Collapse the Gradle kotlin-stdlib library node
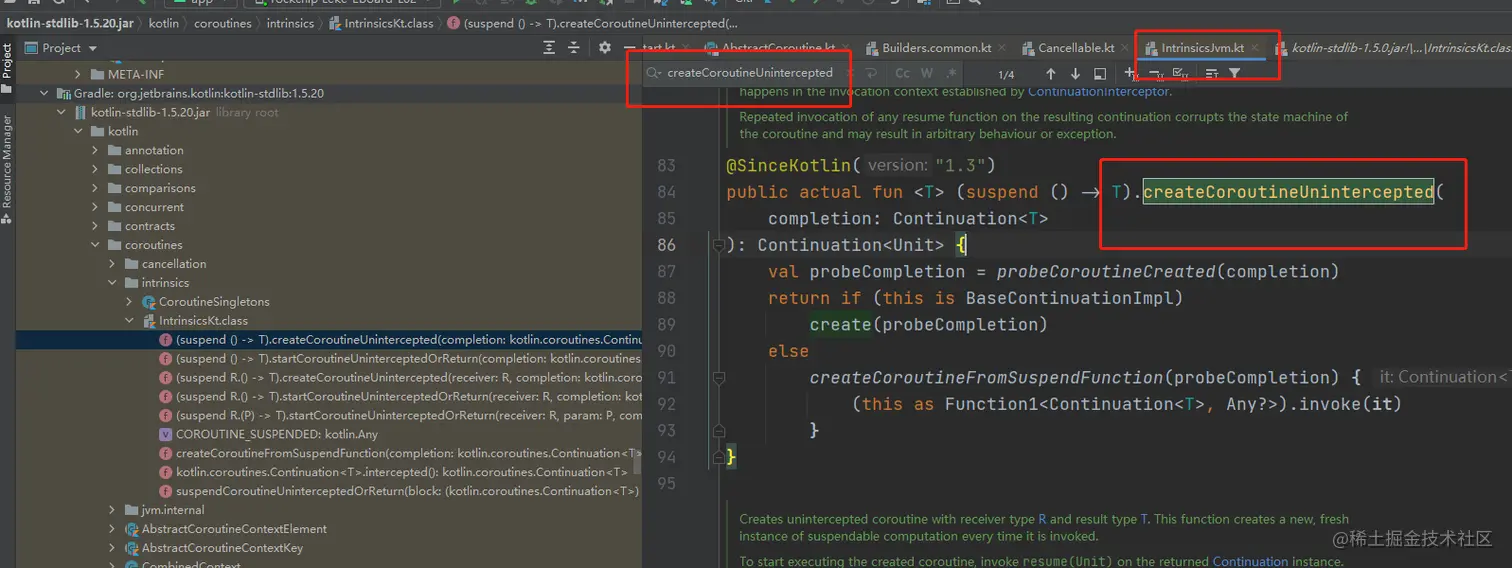 (44, 93)
